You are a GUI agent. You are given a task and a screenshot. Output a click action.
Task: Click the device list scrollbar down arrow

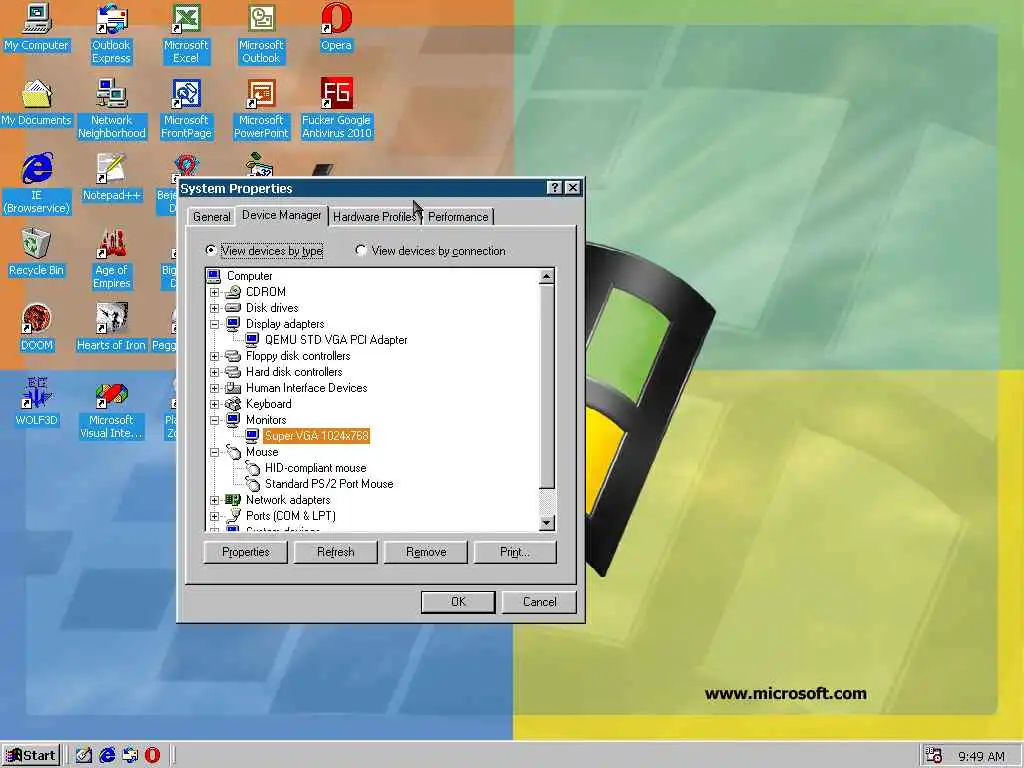(547, 523)
